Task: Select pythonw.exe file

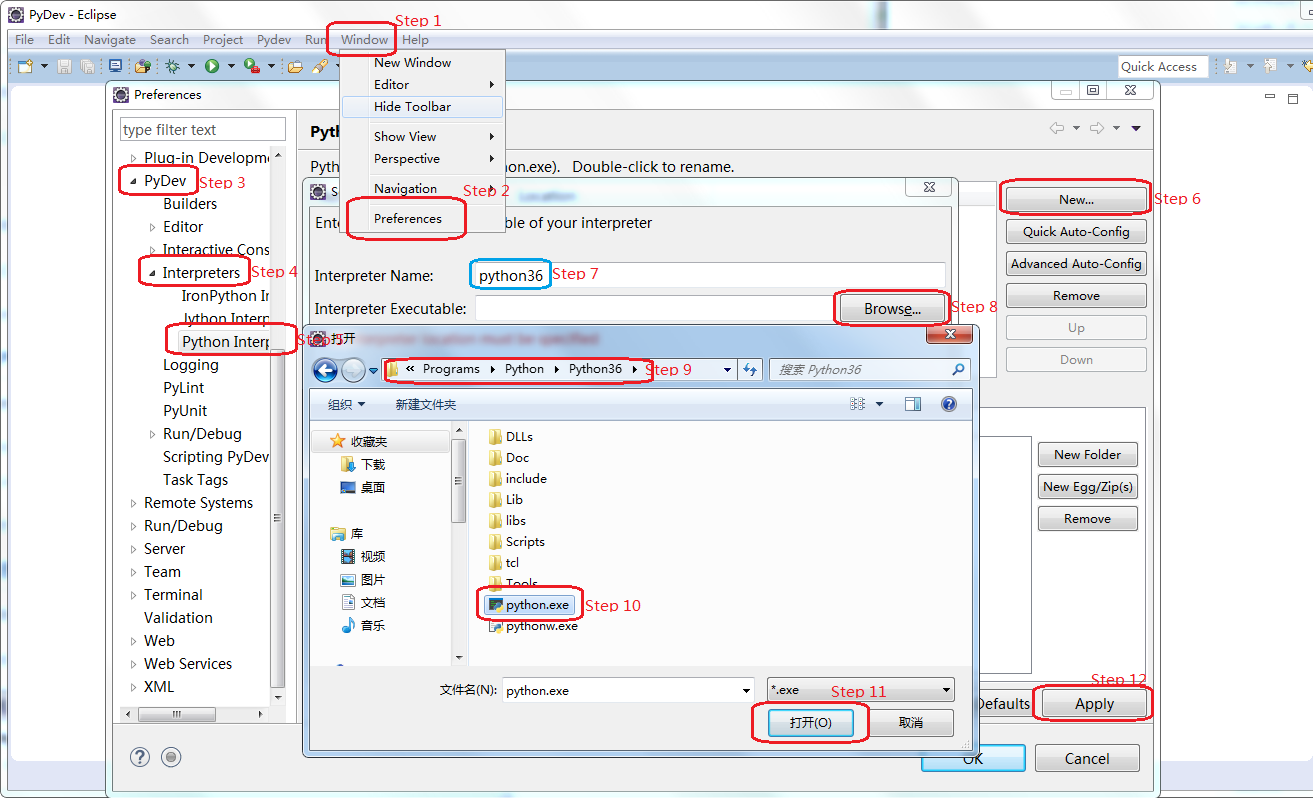Action: (533, 626)
